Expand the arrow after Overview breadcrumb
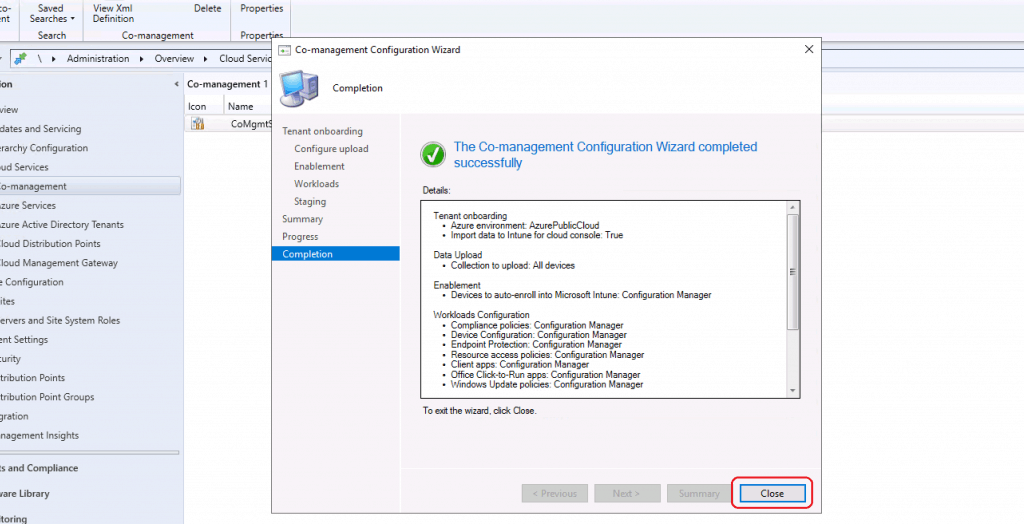 (205, 59)
